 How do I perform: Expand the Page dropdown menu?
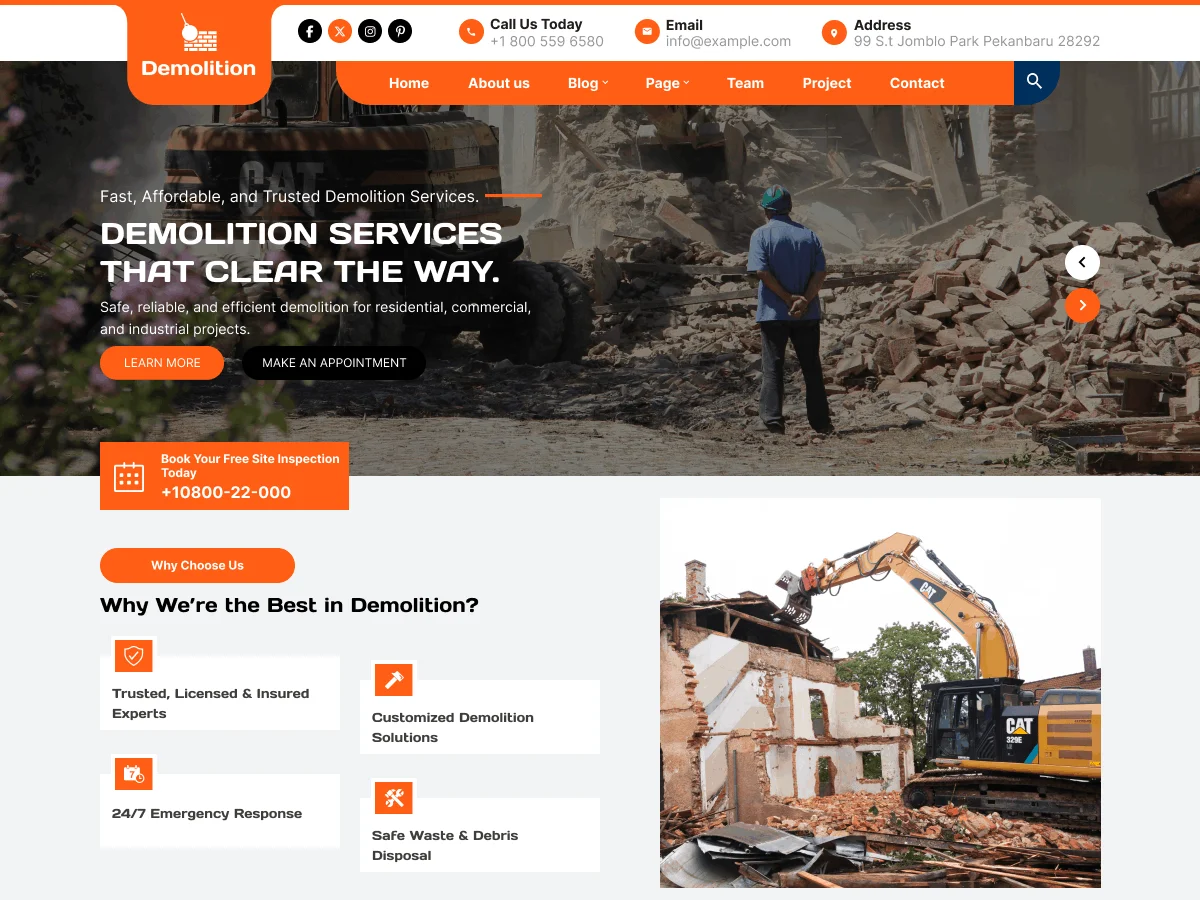coord(667,83)
